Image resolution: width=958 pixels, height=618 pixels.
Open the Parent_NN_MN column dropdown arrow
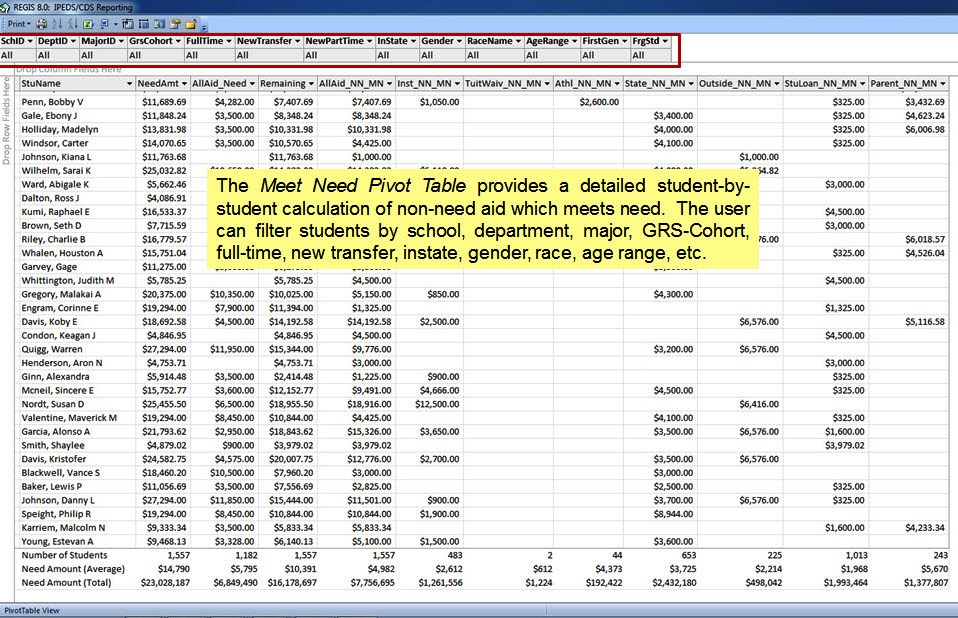click(943, 83)
